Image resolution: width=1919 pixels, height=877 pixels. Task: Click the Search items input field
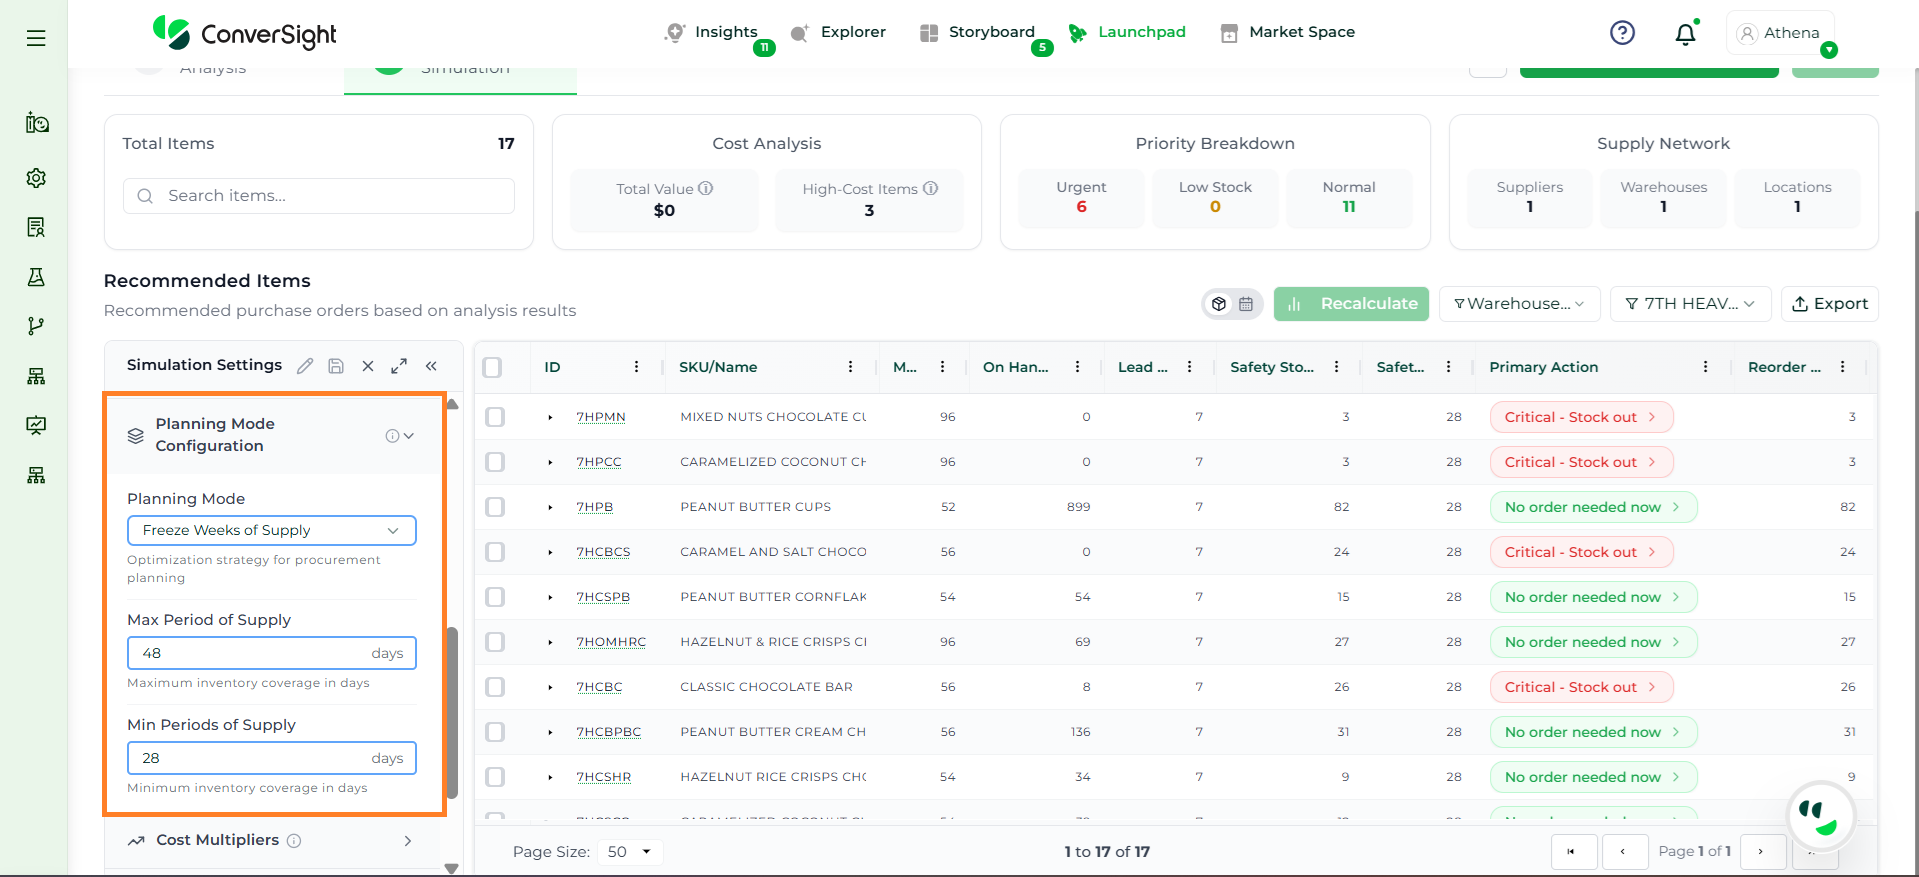(x=320, y=196)
